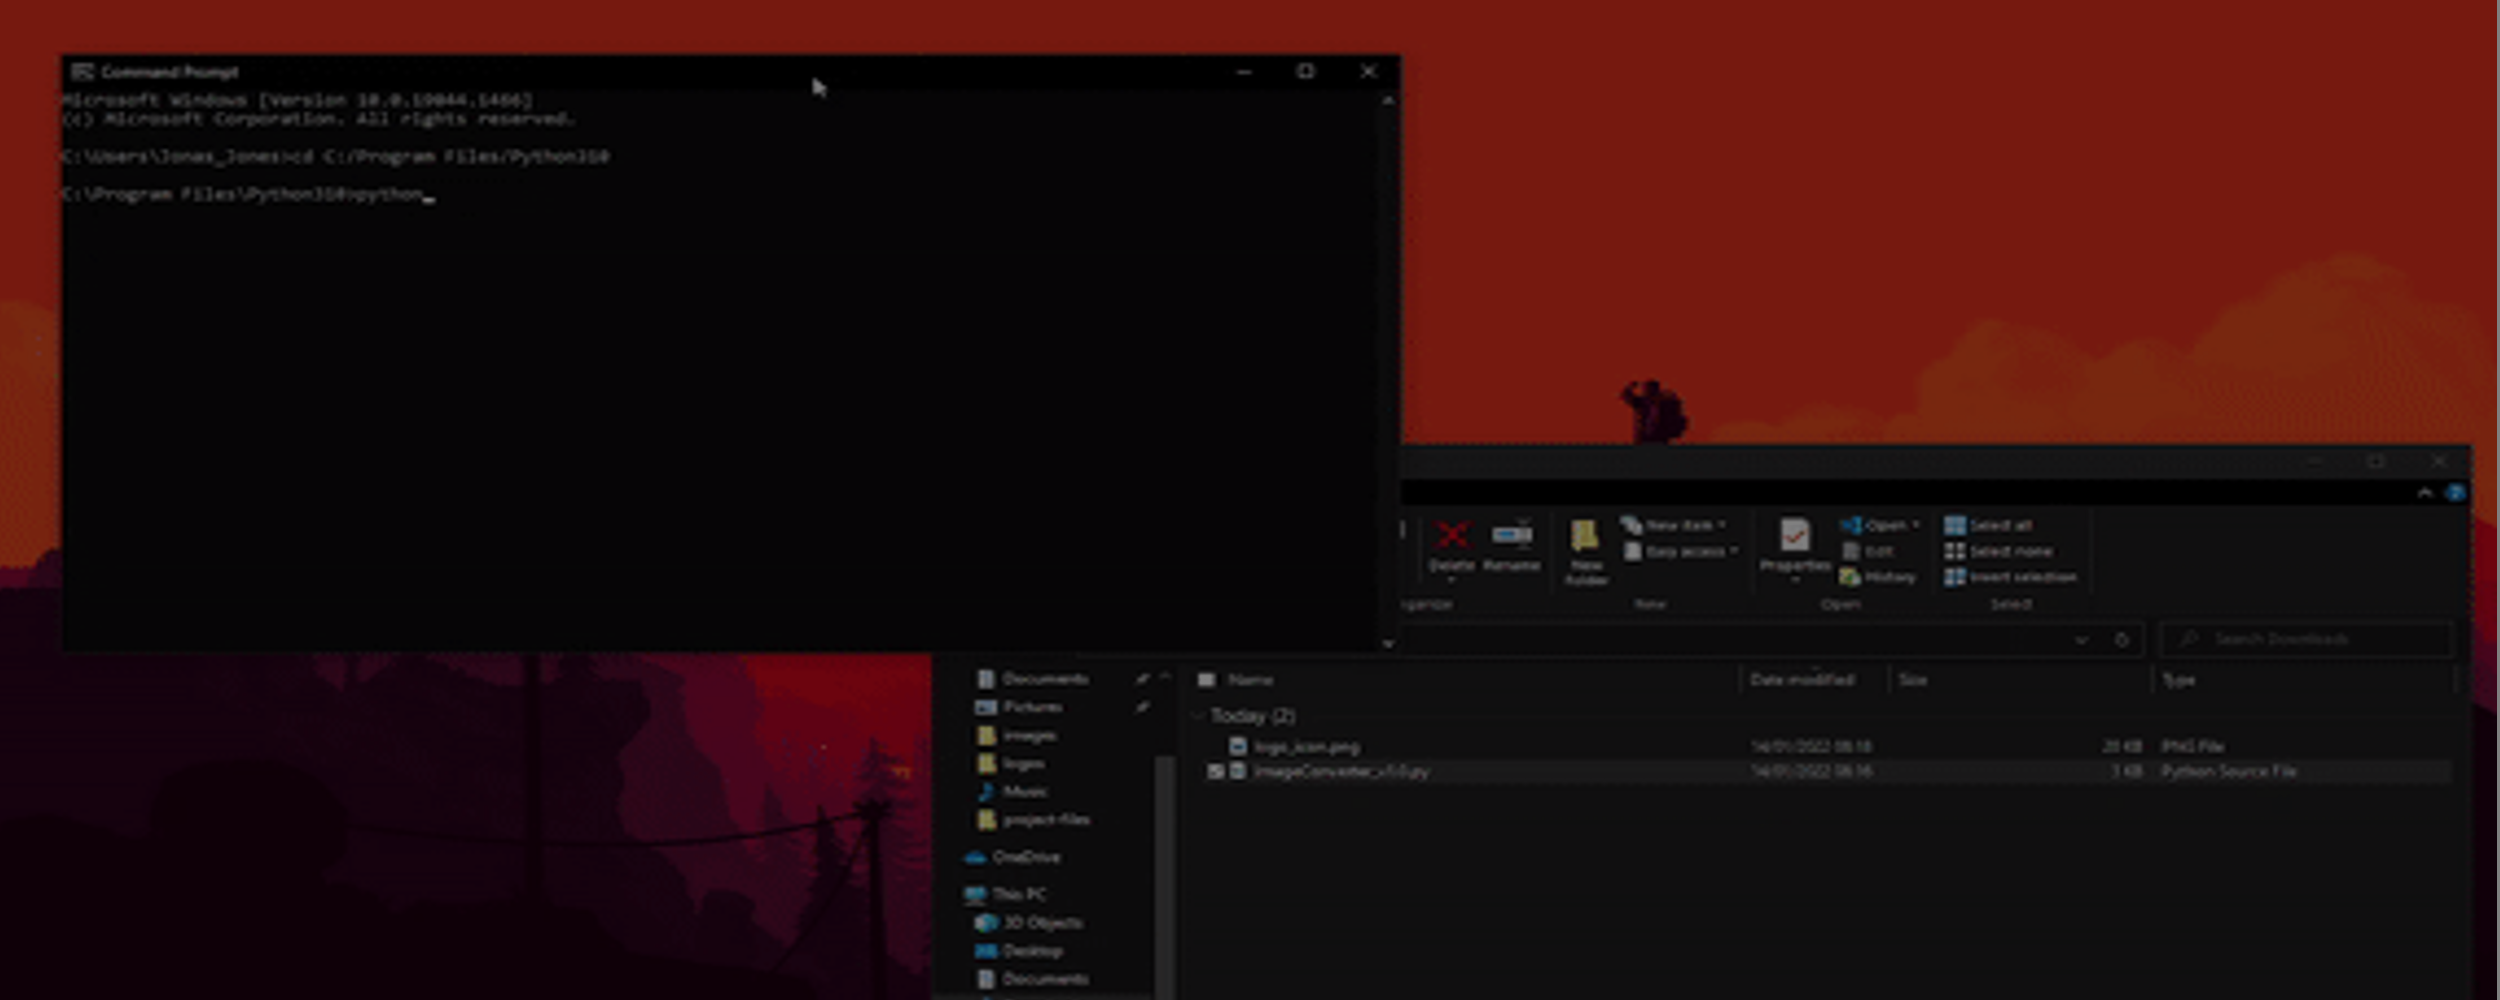Select the project-files folder in sidebar

pyautogui.click(x=1045, y=819)
